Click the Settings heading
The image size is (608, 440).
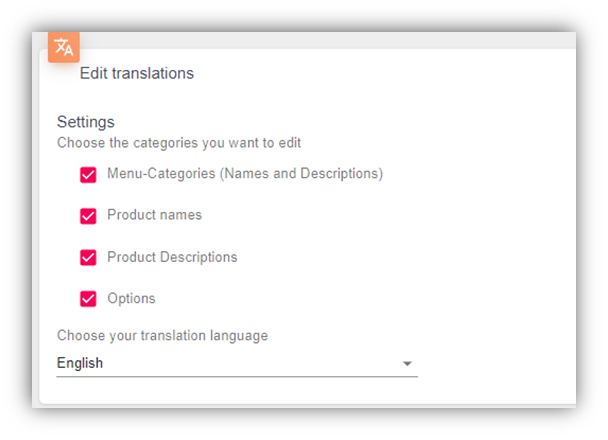tap(86, 122)
